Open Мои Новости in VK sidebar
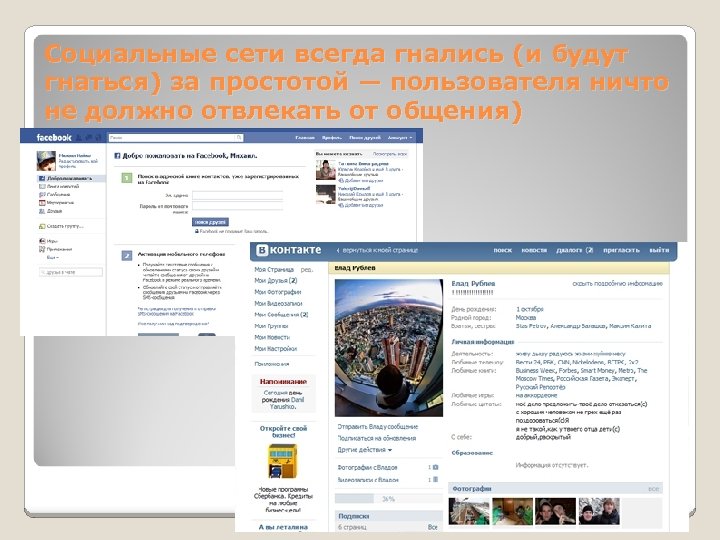The height and width of the screenshot is (540, 720). [x=272, y=338]
